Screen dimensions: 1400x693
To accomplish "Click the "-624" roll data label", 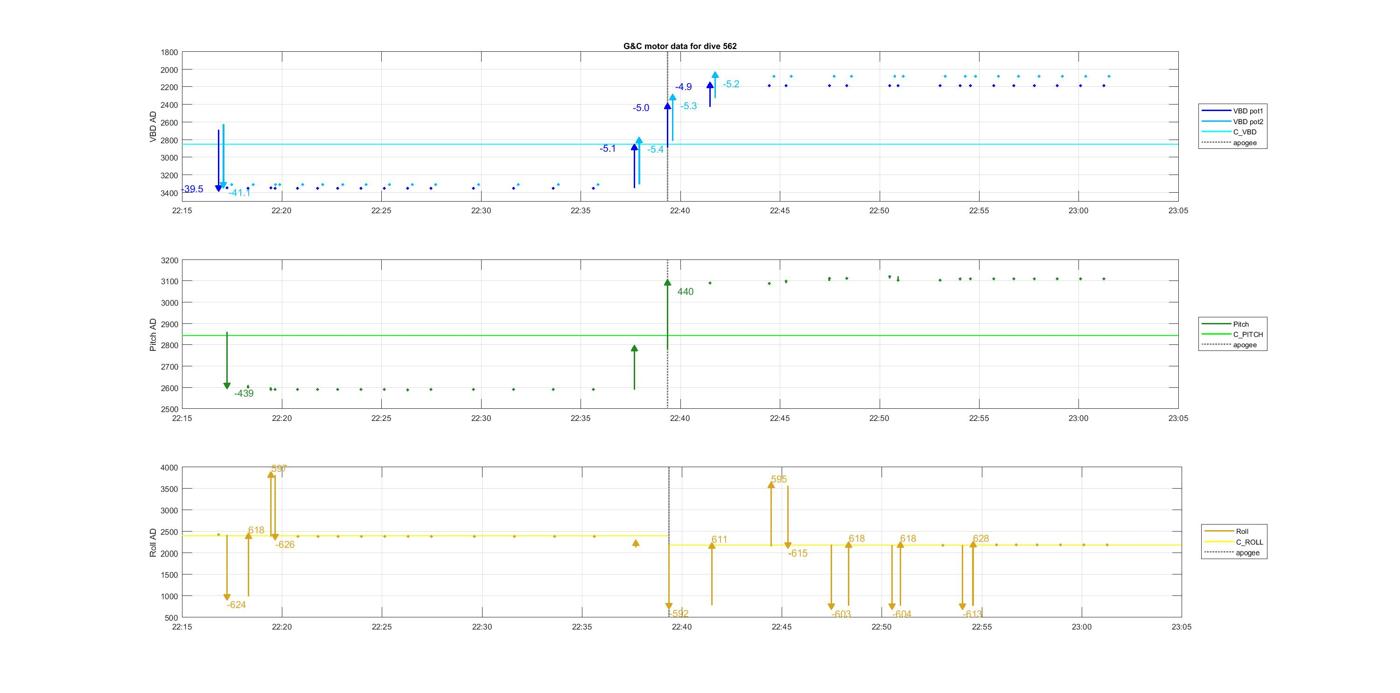I will 236,605.
